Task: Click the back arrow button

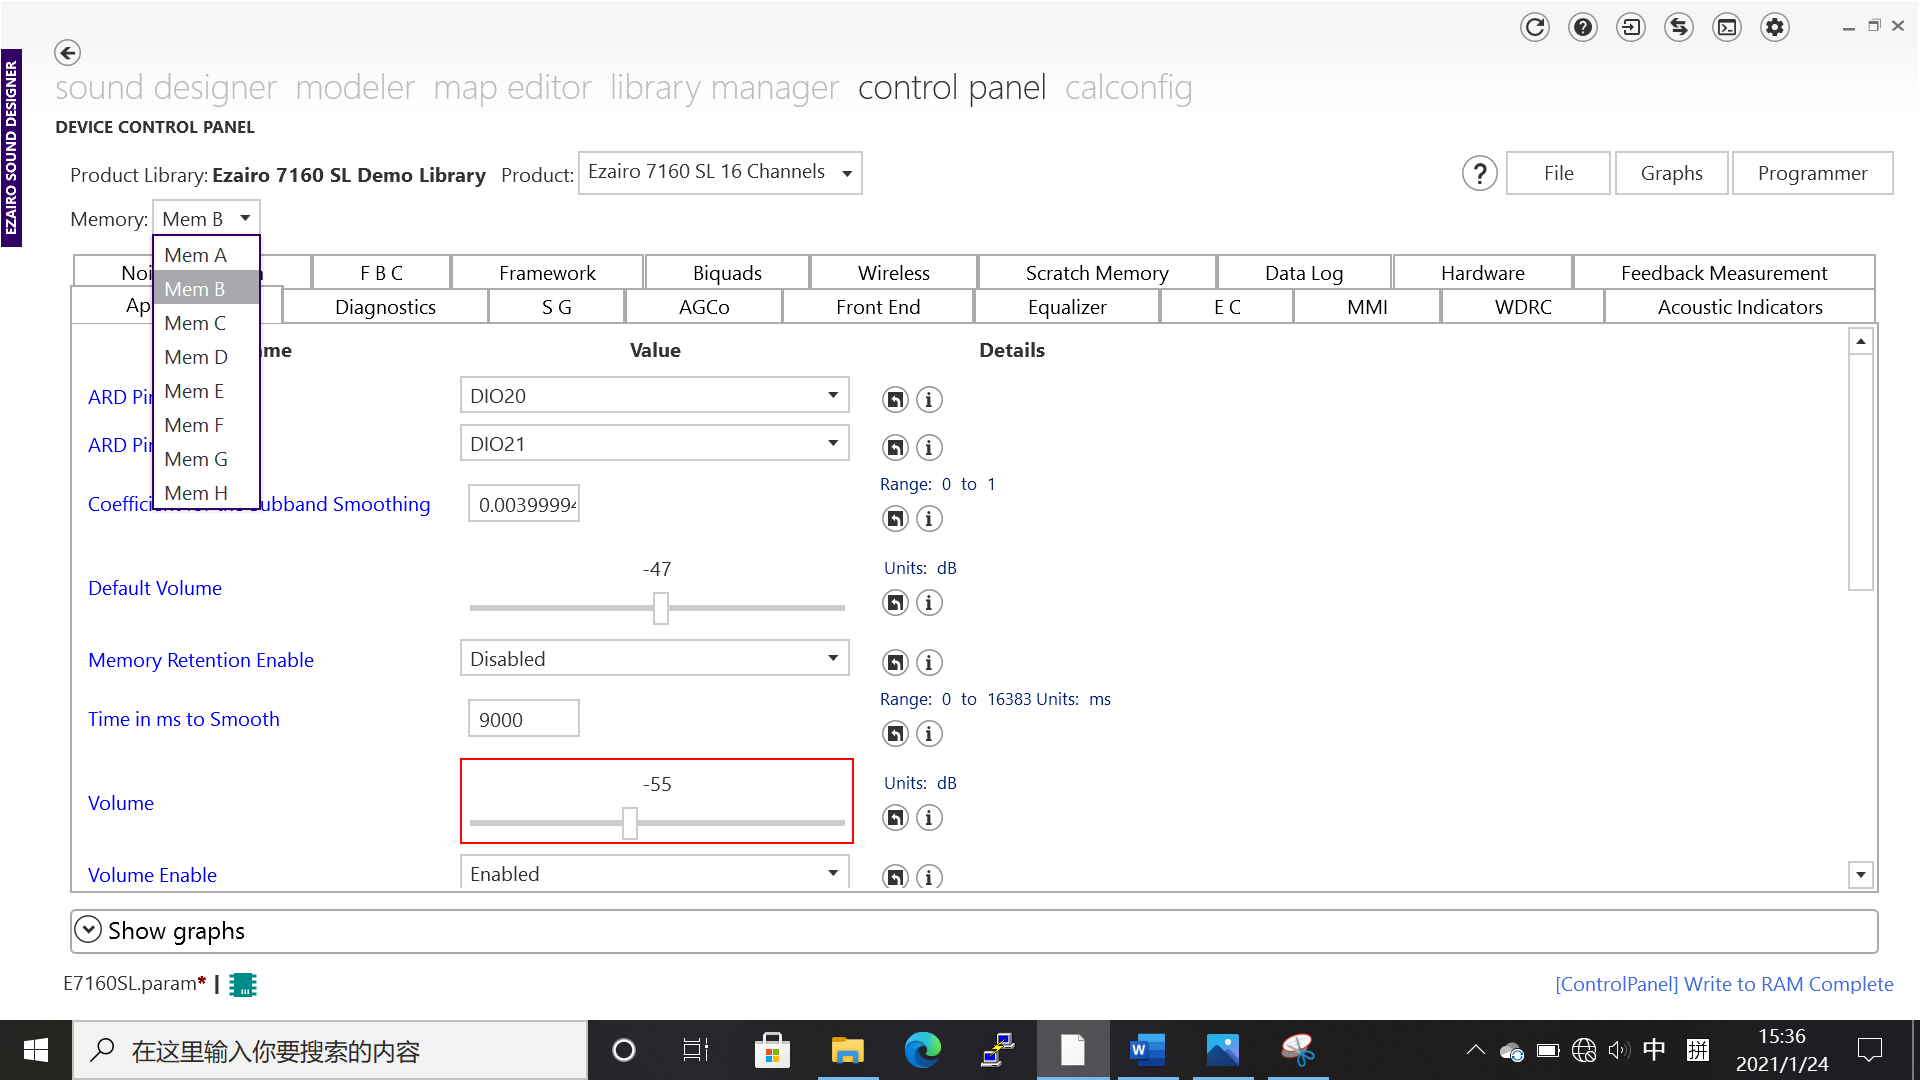Action: point(67,52)
